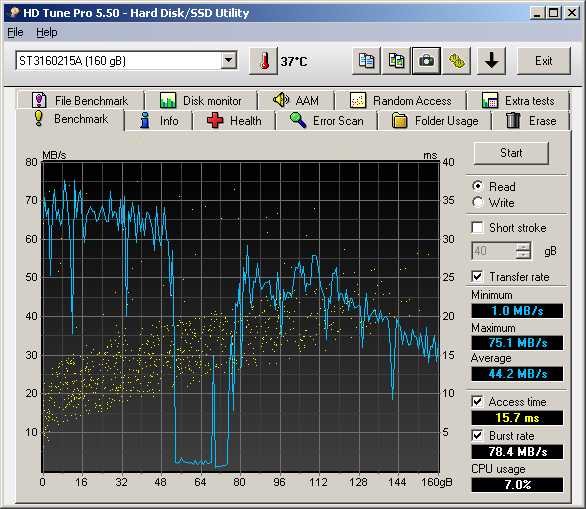Open drive selection dropdown
The width and height of the screenshot is (586, 509).
pyautogui.click(x=228, y=60)
